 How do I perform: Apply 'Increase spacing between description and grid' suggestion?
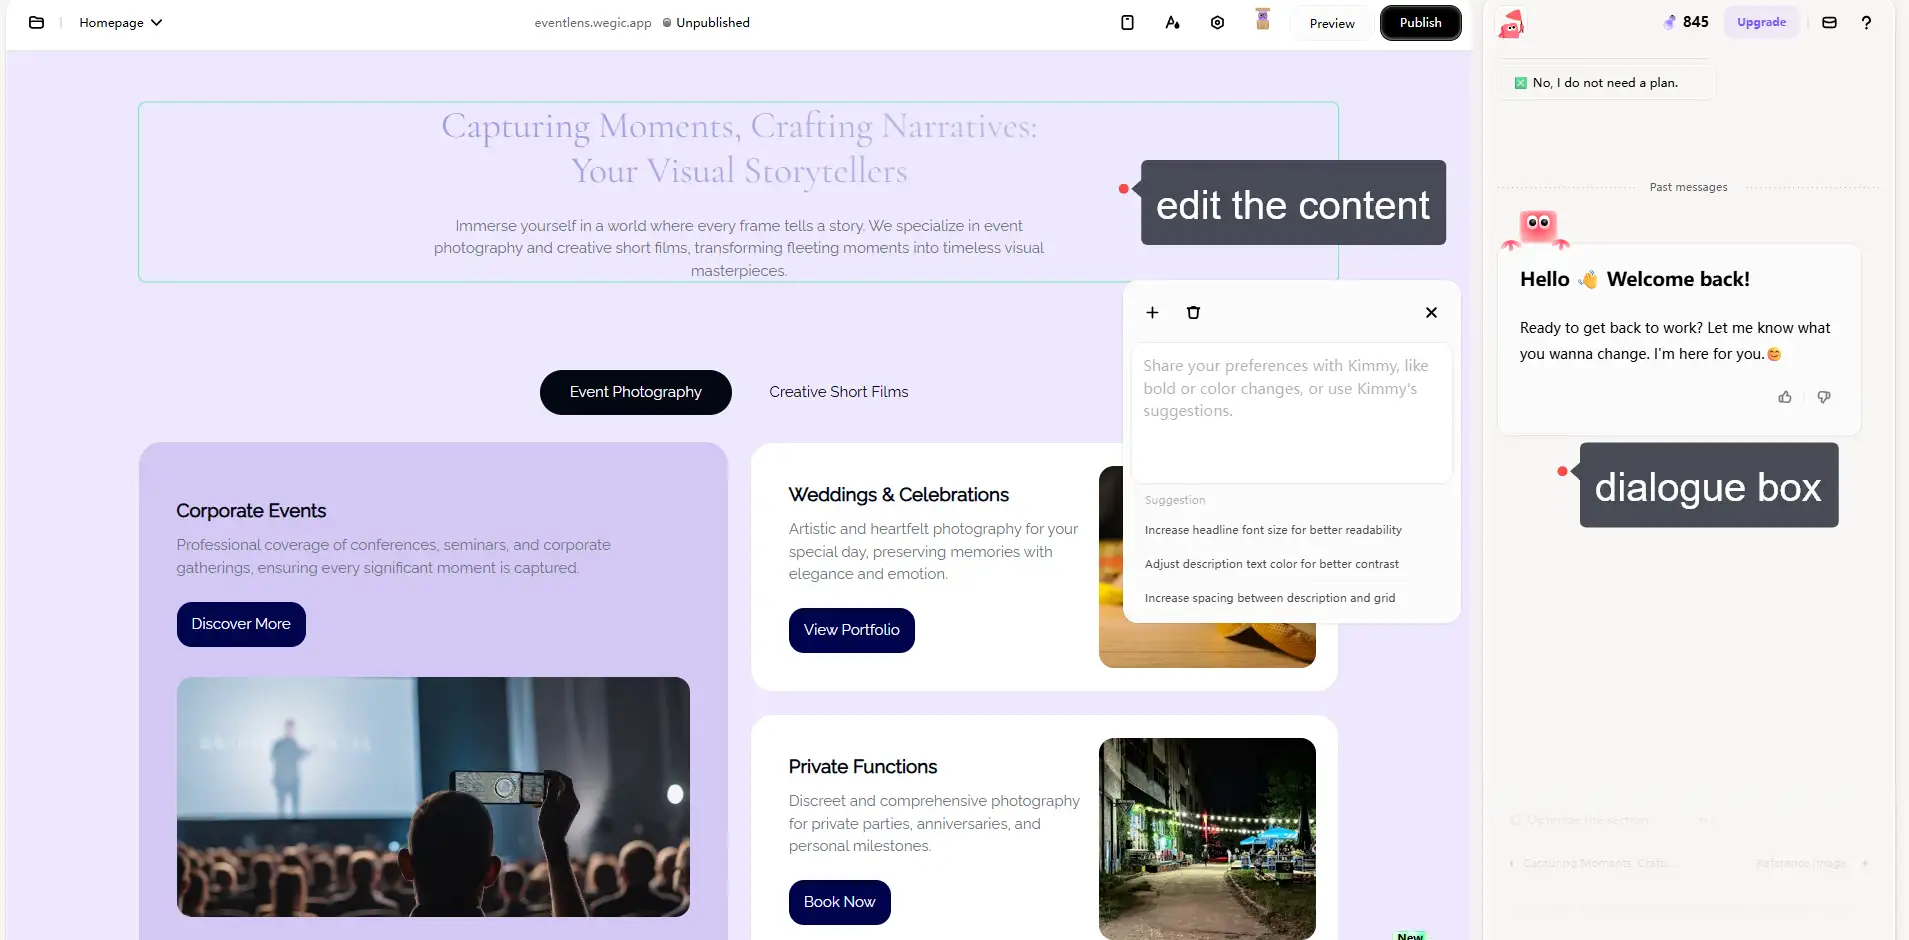click(1270, 598)
